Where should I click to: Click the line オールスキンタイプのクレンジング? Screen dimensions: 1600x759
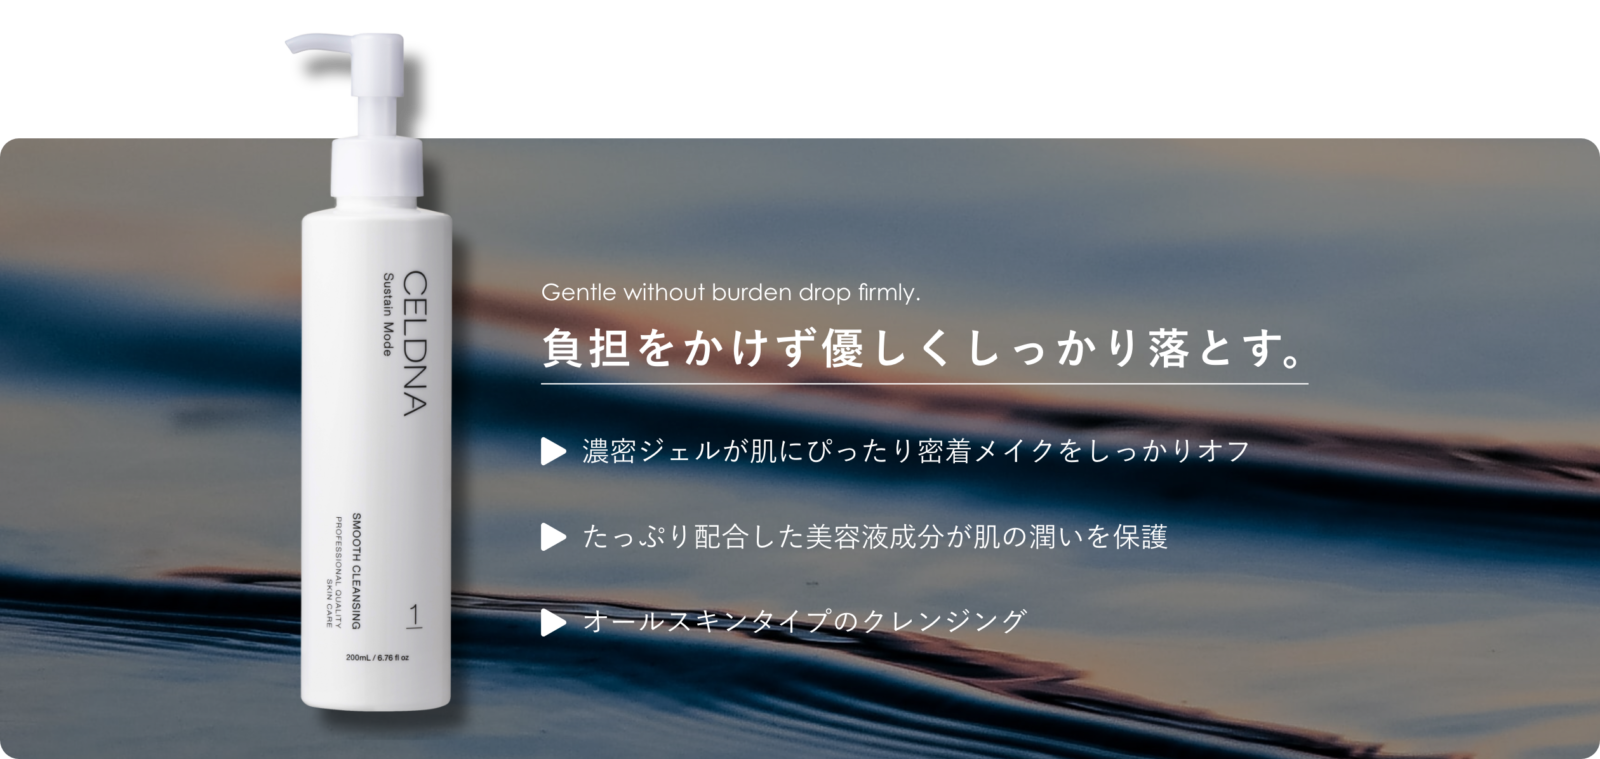click(805, 622)
